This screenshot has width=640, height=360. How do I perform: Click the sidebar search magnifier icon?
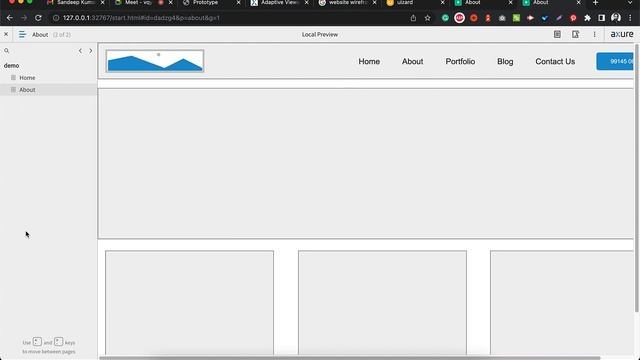(7, 51)
